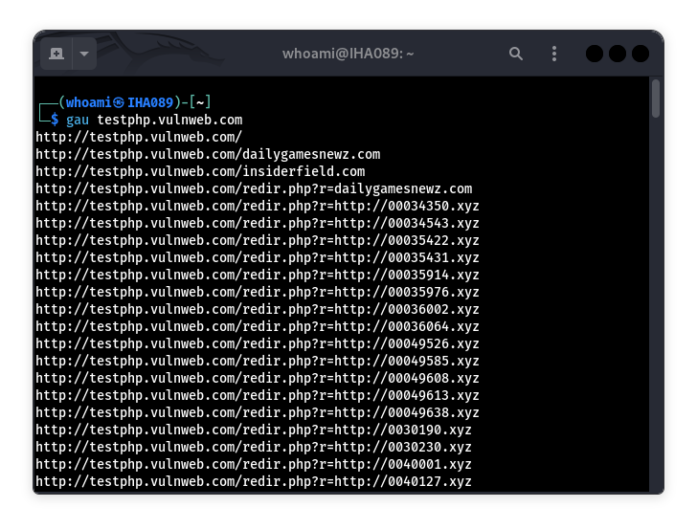
Task: Click the line ending 00049608.xyz
Action: click(257, 378)
